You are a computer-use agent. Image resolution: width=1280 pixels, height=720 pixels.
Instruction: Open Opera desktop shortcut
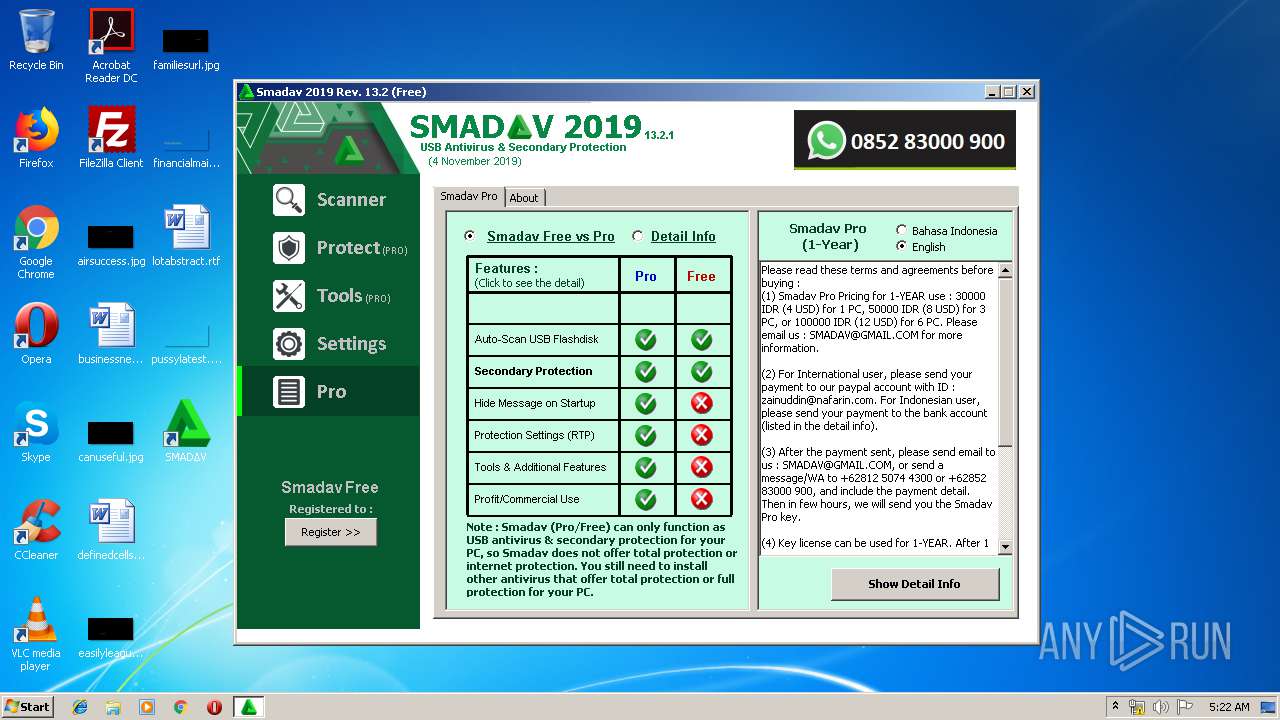coord(36,333)
